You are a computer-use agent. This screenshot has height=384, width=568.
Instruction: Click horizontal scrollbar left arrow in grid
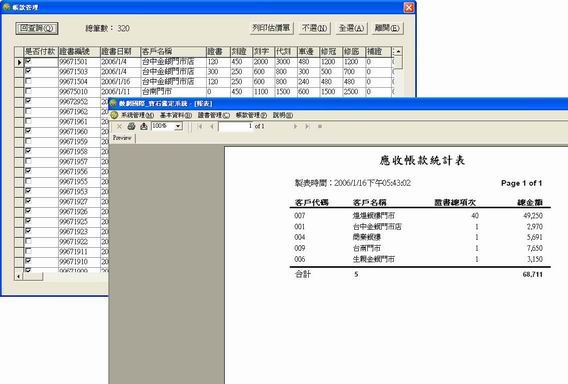point(18,277)
